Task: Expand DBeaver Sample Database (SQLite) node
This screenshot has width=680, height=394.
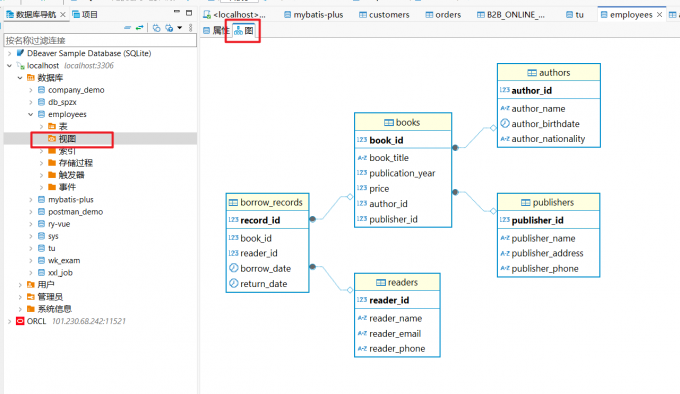Action: 10,53
